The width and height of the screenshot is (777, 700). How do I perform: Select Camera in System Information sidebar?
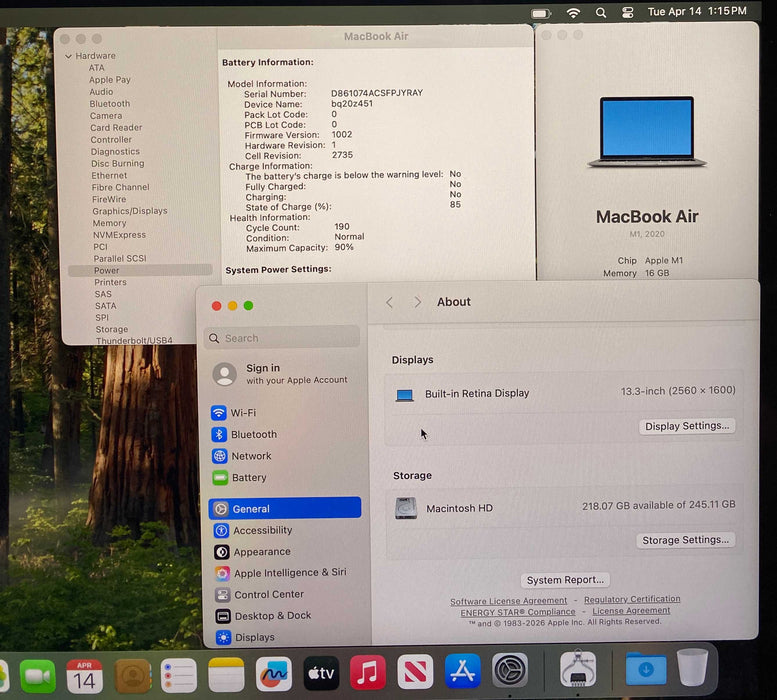coord(106,115)
